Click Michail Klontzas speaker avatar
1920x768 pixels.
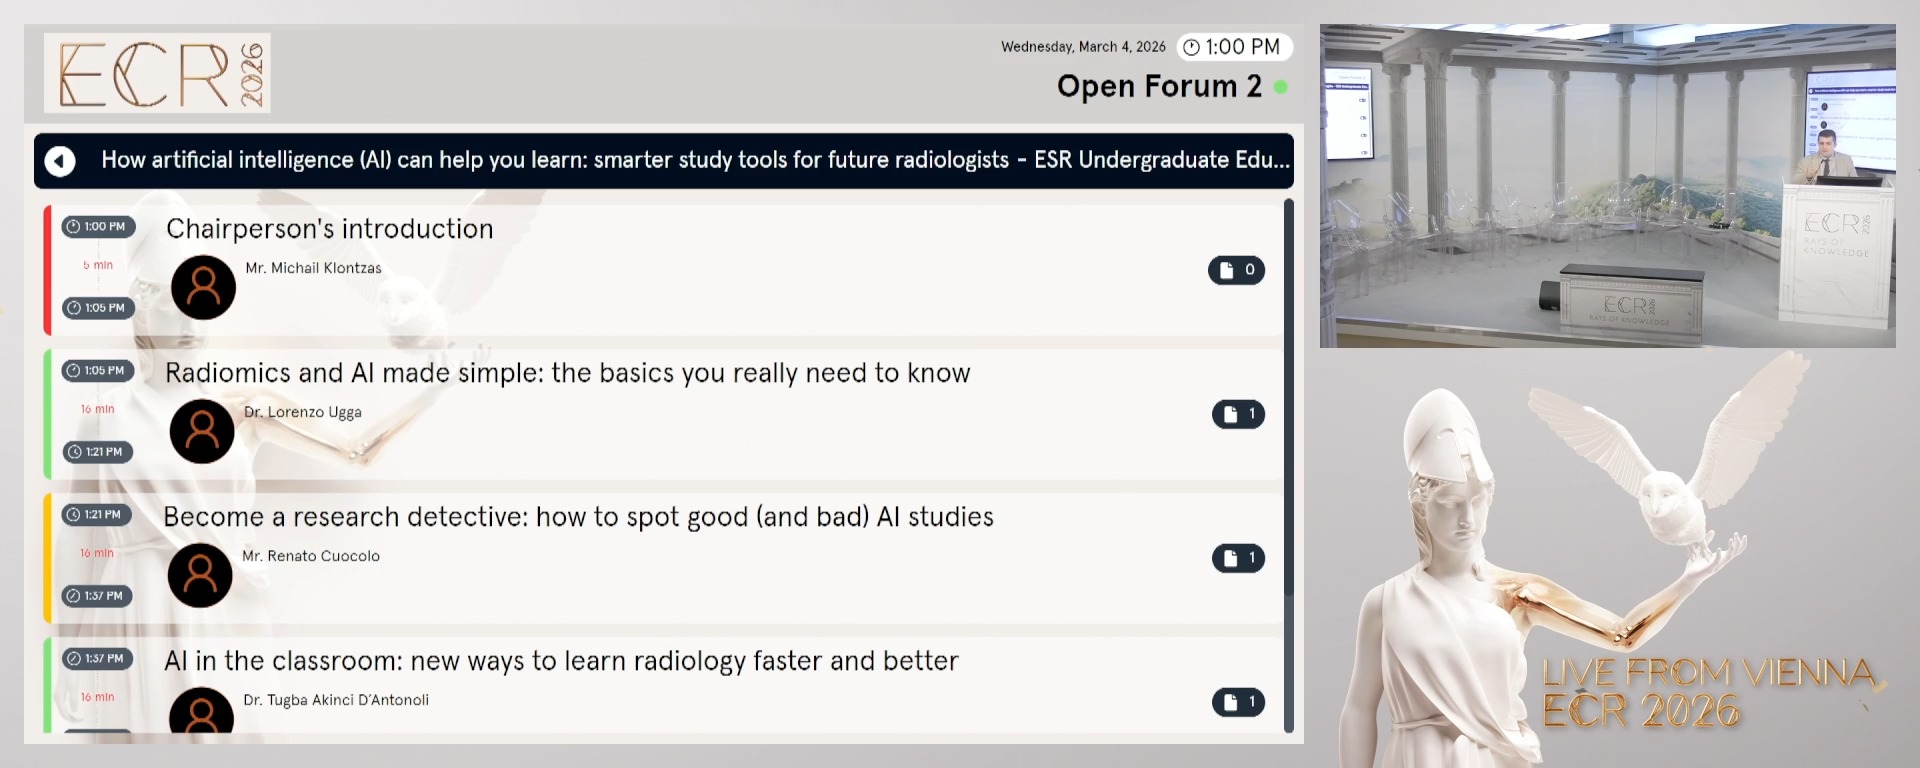coord(203,287)
